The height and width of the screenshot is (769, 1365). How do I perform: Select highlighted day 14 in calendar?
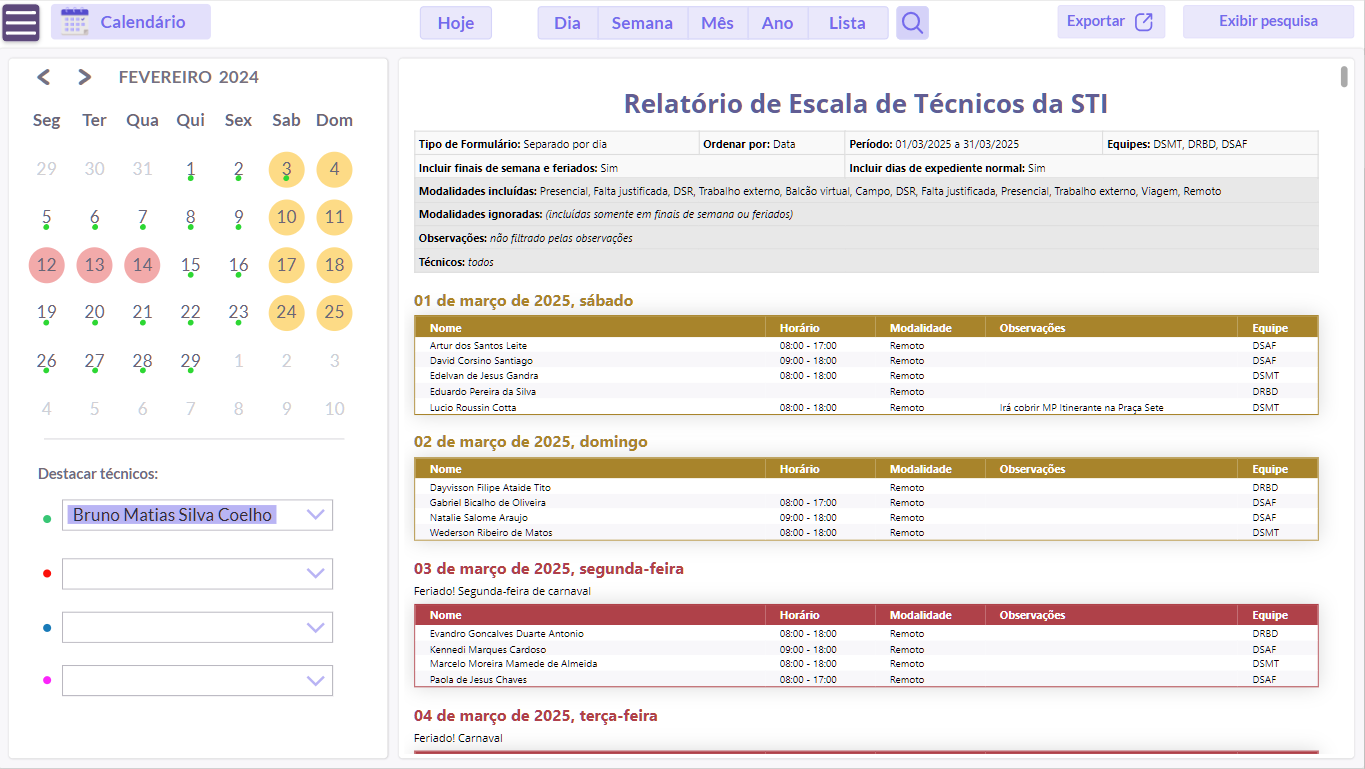143,265
